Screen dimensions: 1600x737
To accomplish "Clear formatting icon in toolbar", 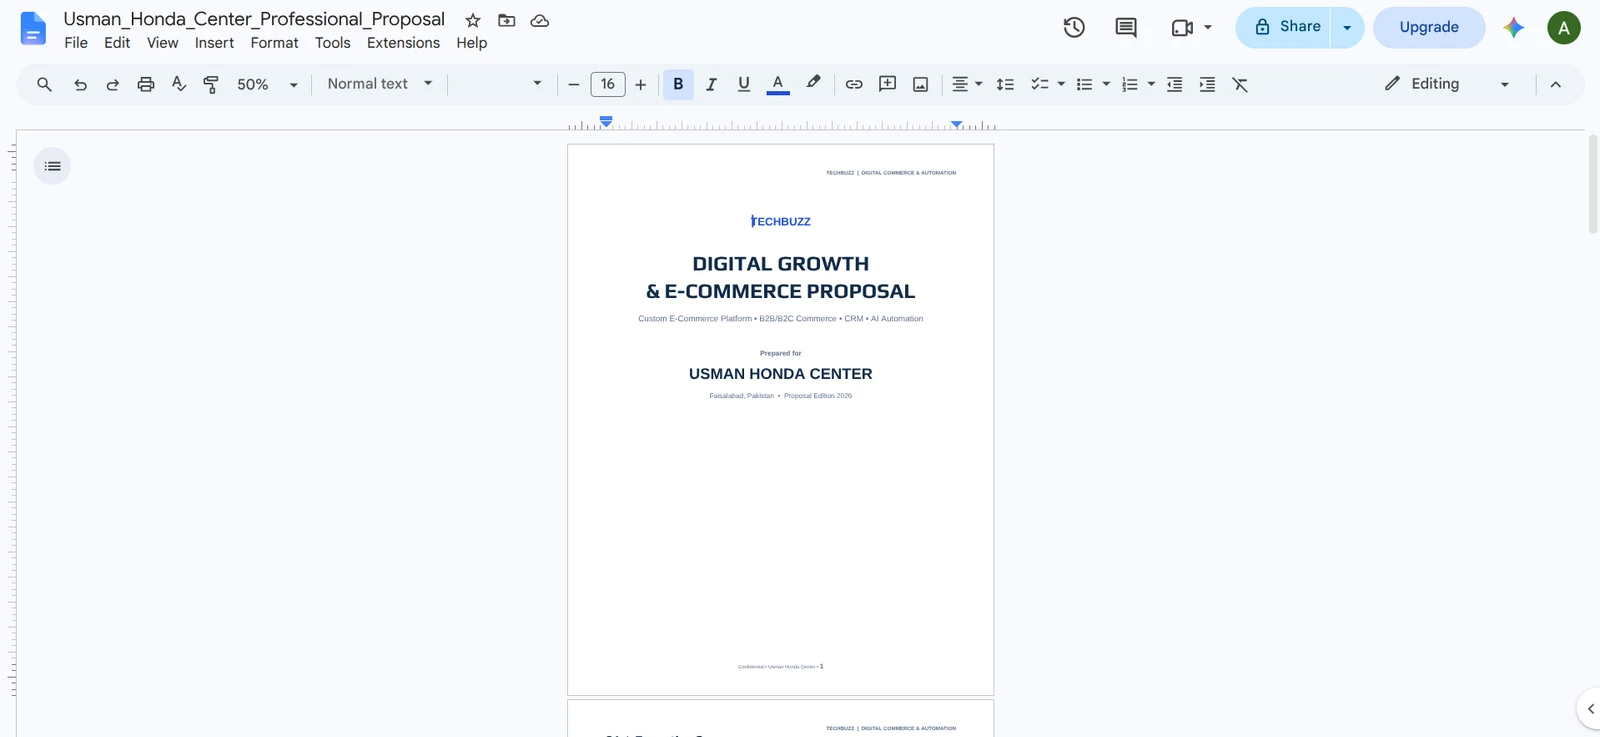I will [1240, 84].
